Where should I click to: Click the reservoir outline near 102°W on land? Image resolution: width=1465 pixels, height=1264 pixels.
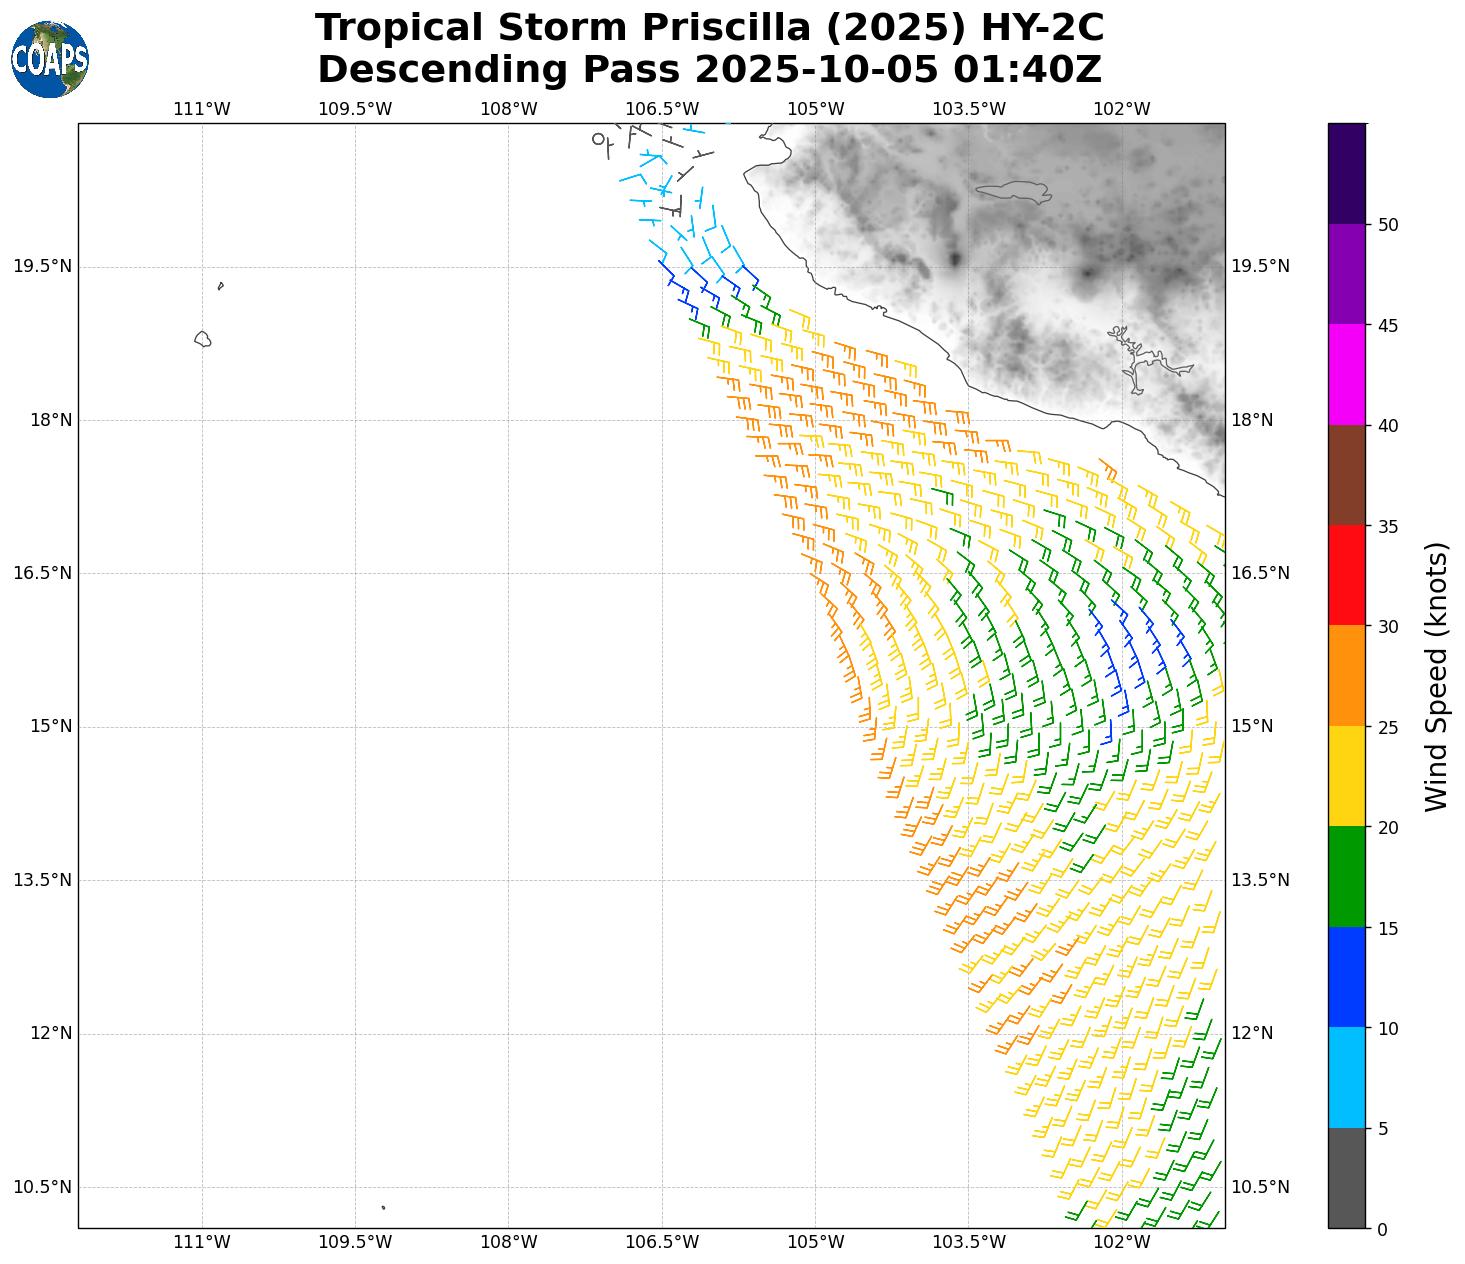(x=1140, y=362)
